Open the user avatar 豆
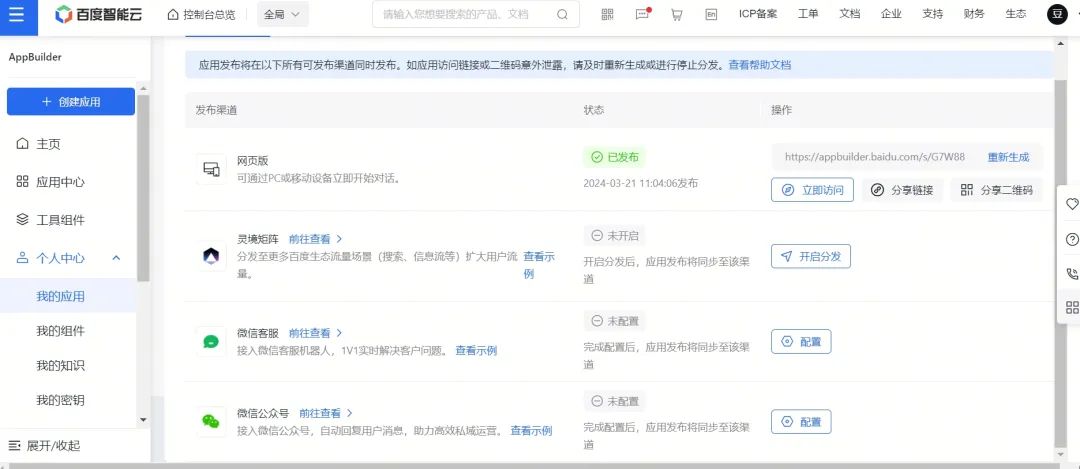This screenshot has width=1080, height=469. click(x=1057, y=14)
